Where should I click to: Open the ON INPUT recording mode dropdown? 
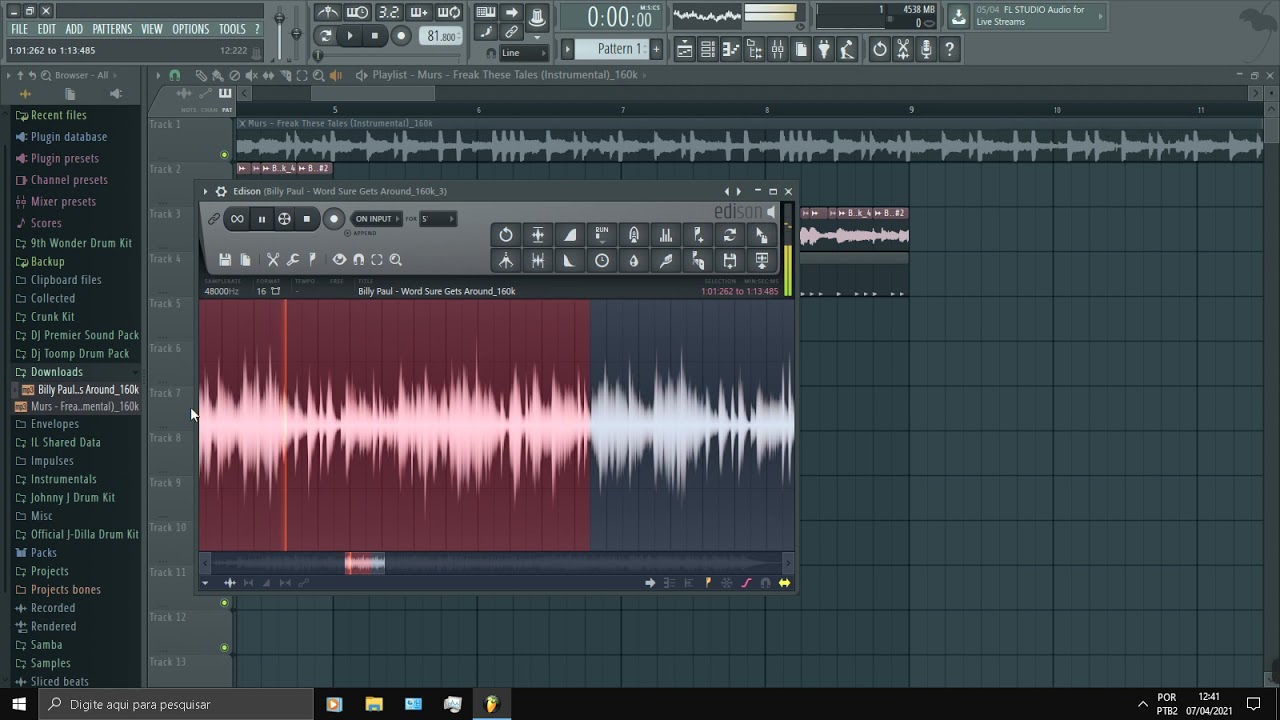[376, 219]
